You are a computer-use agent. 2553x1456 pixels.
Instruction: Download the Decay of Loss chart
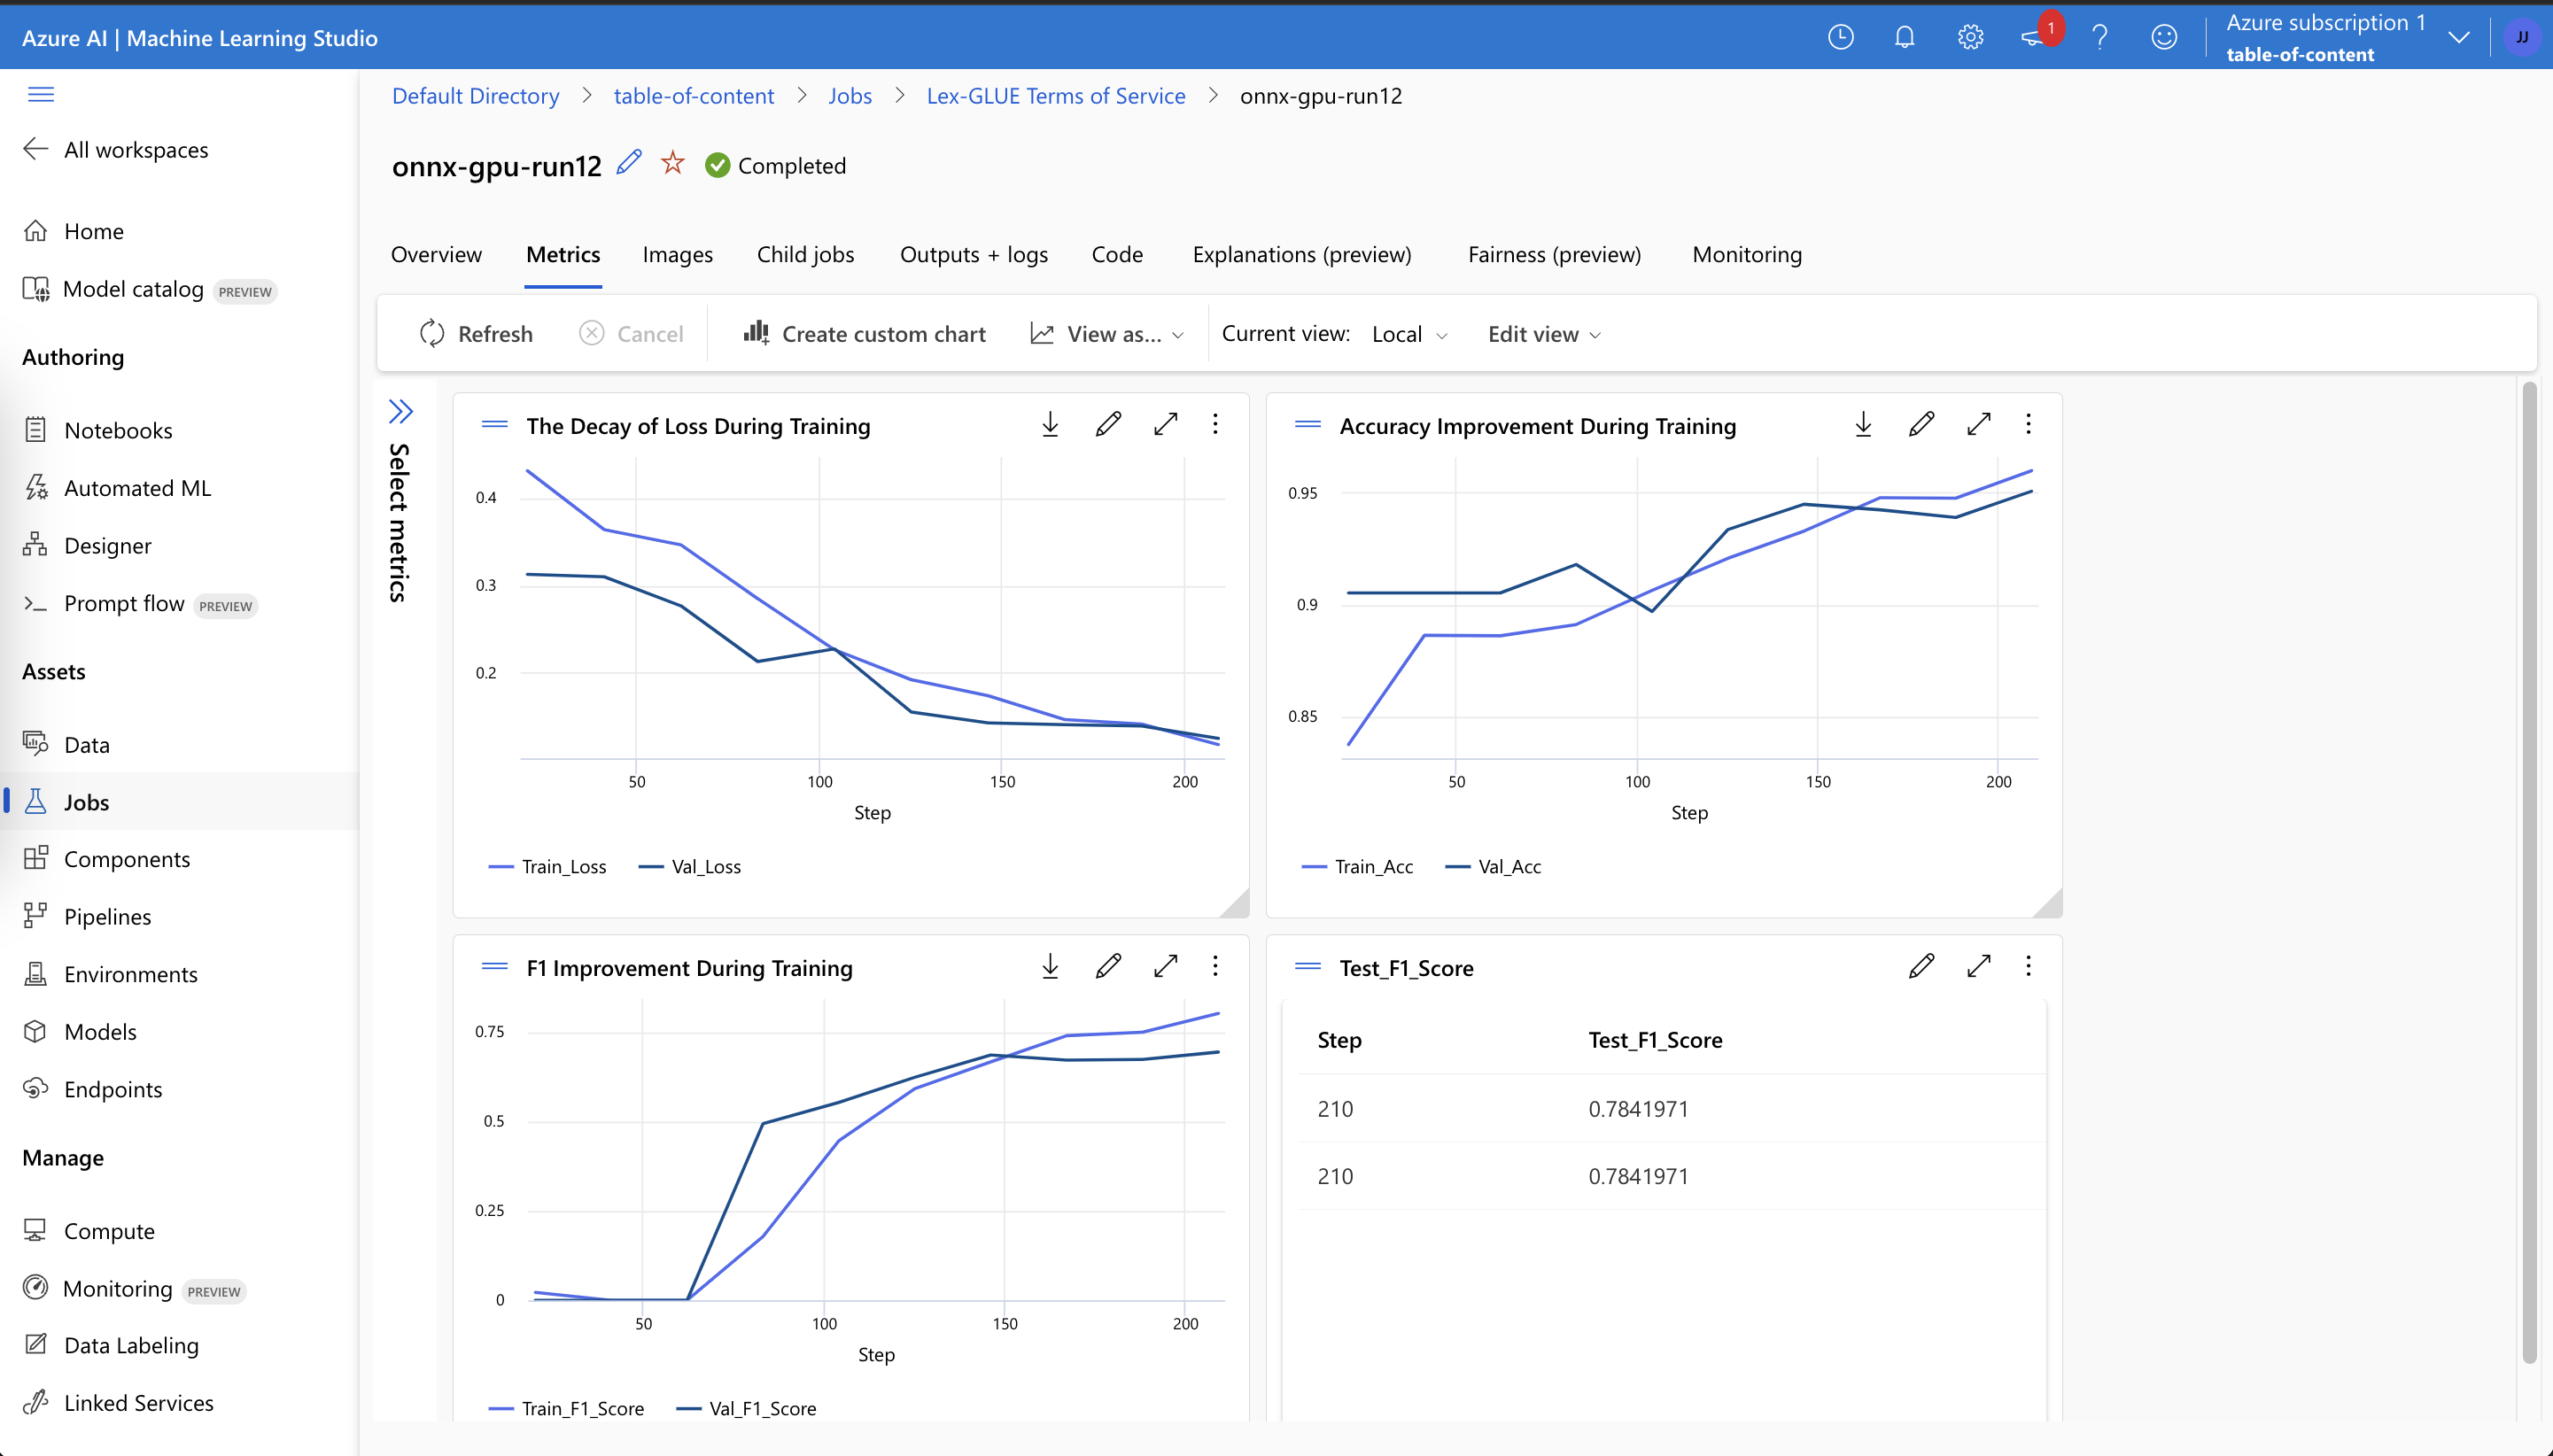1050,425
